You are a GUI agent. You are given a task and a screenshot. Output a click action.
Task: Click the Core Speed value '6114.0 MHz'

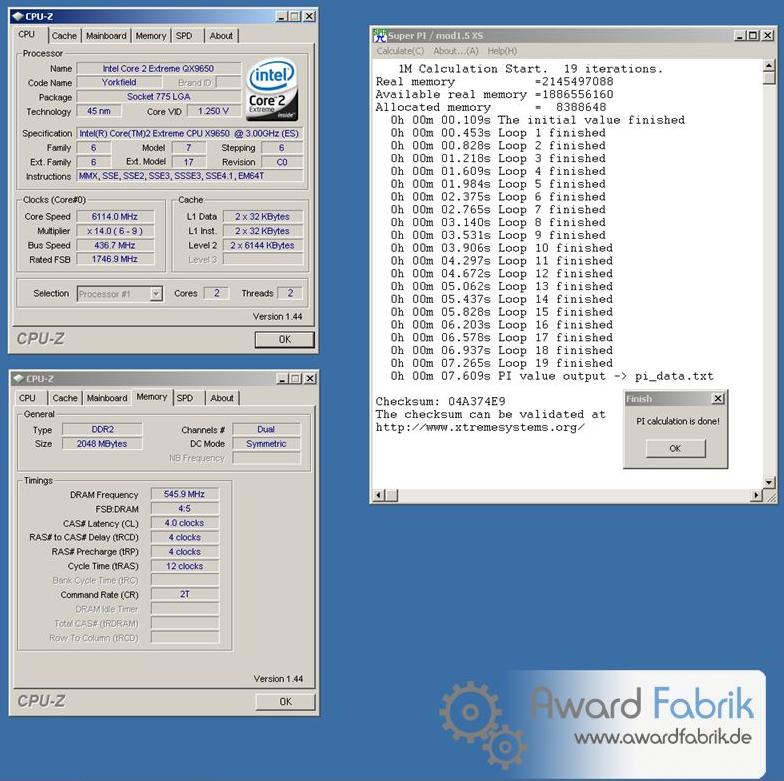(x=114, y=216)
